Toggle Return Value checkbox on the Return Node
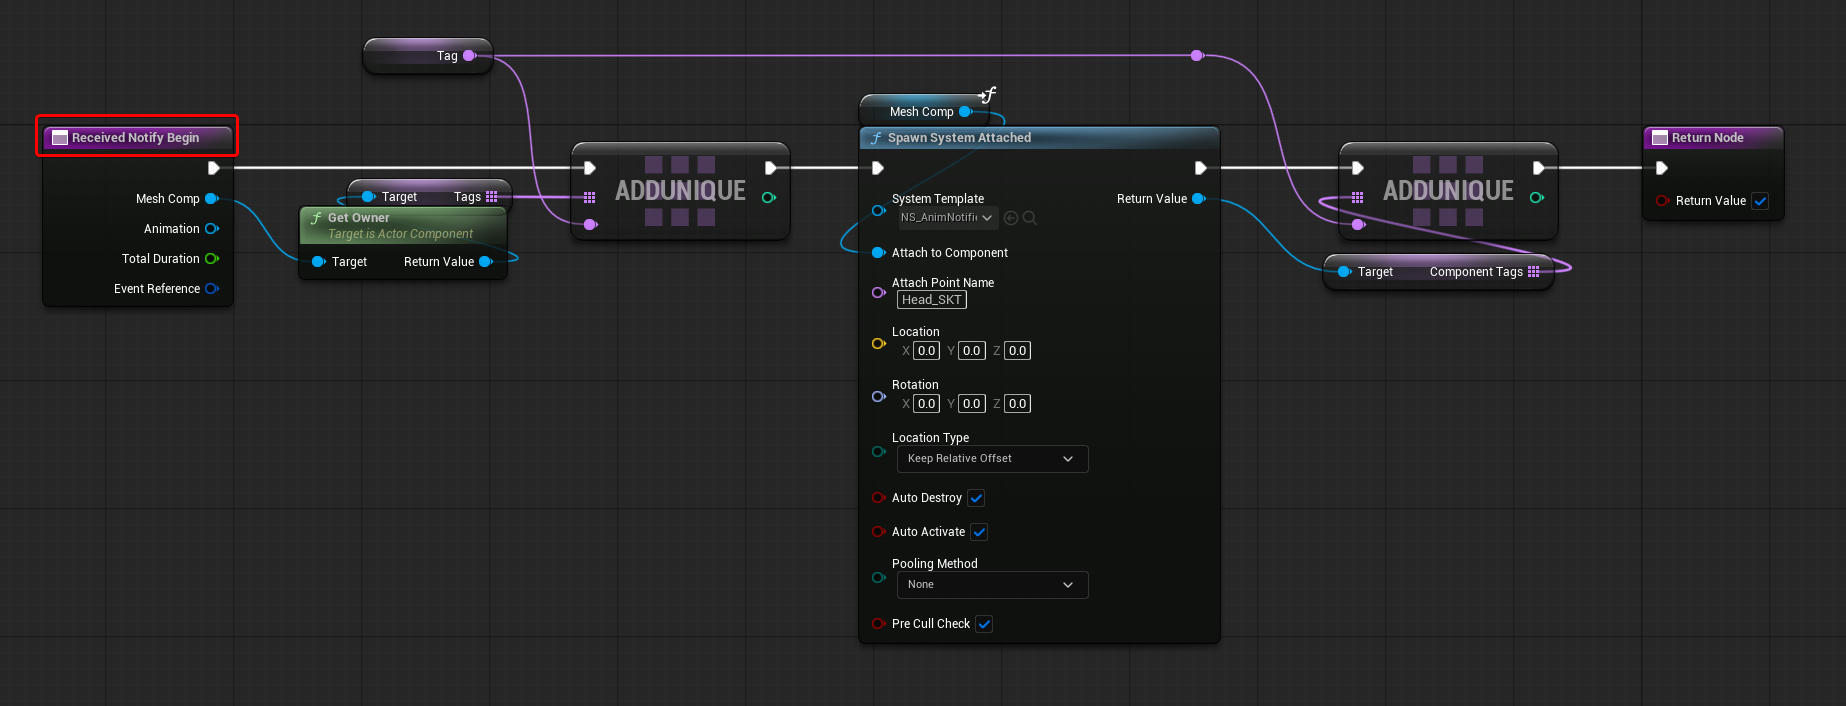Viewport: 1846px width, 706px height. (1761, 201)
